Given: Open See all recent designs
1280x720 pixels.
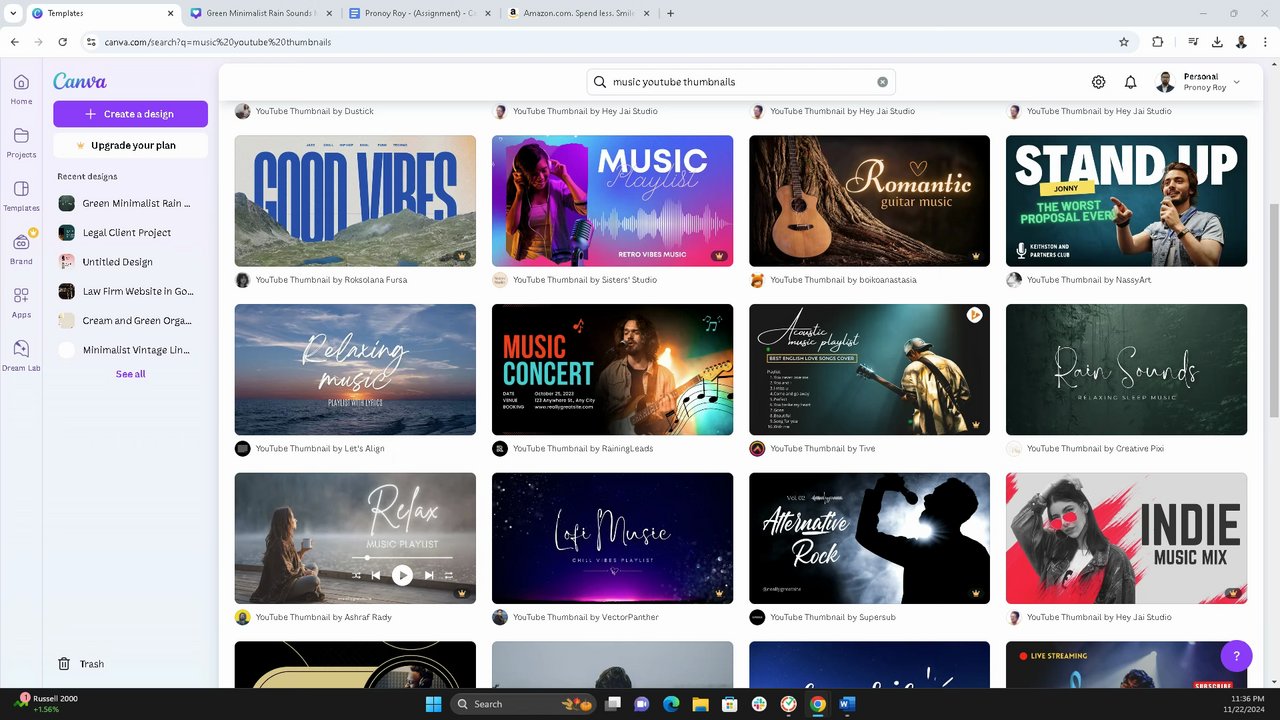Looking at the screenshot, I should [130, 374].
